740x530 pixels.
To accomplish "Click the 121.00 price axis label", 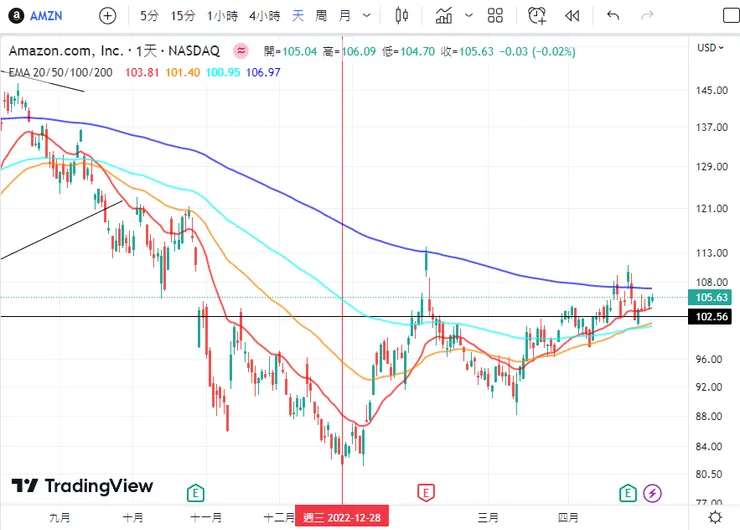I will [712, 209].
